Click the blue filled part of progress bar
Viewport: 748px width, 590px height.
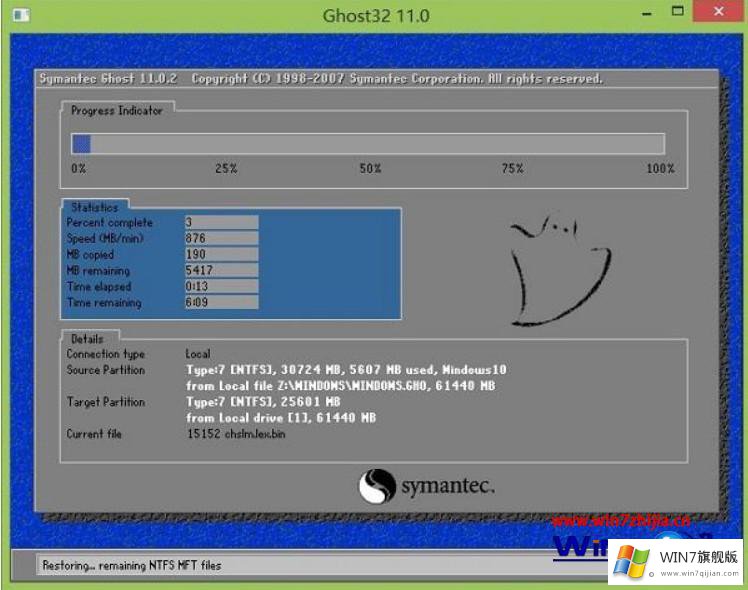tap(81, 143)
